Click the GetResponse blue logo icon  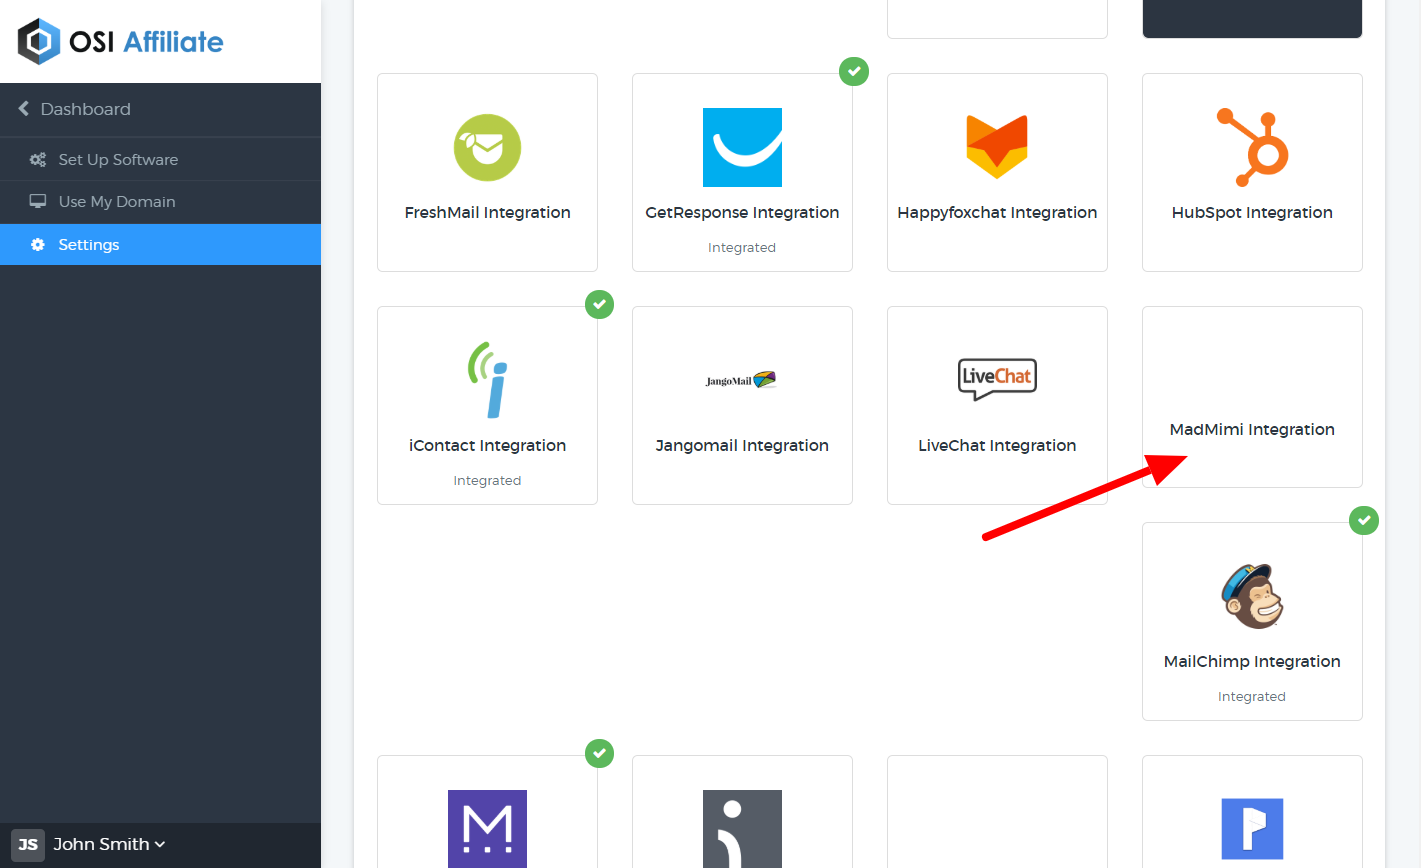[x=742, y=147]
